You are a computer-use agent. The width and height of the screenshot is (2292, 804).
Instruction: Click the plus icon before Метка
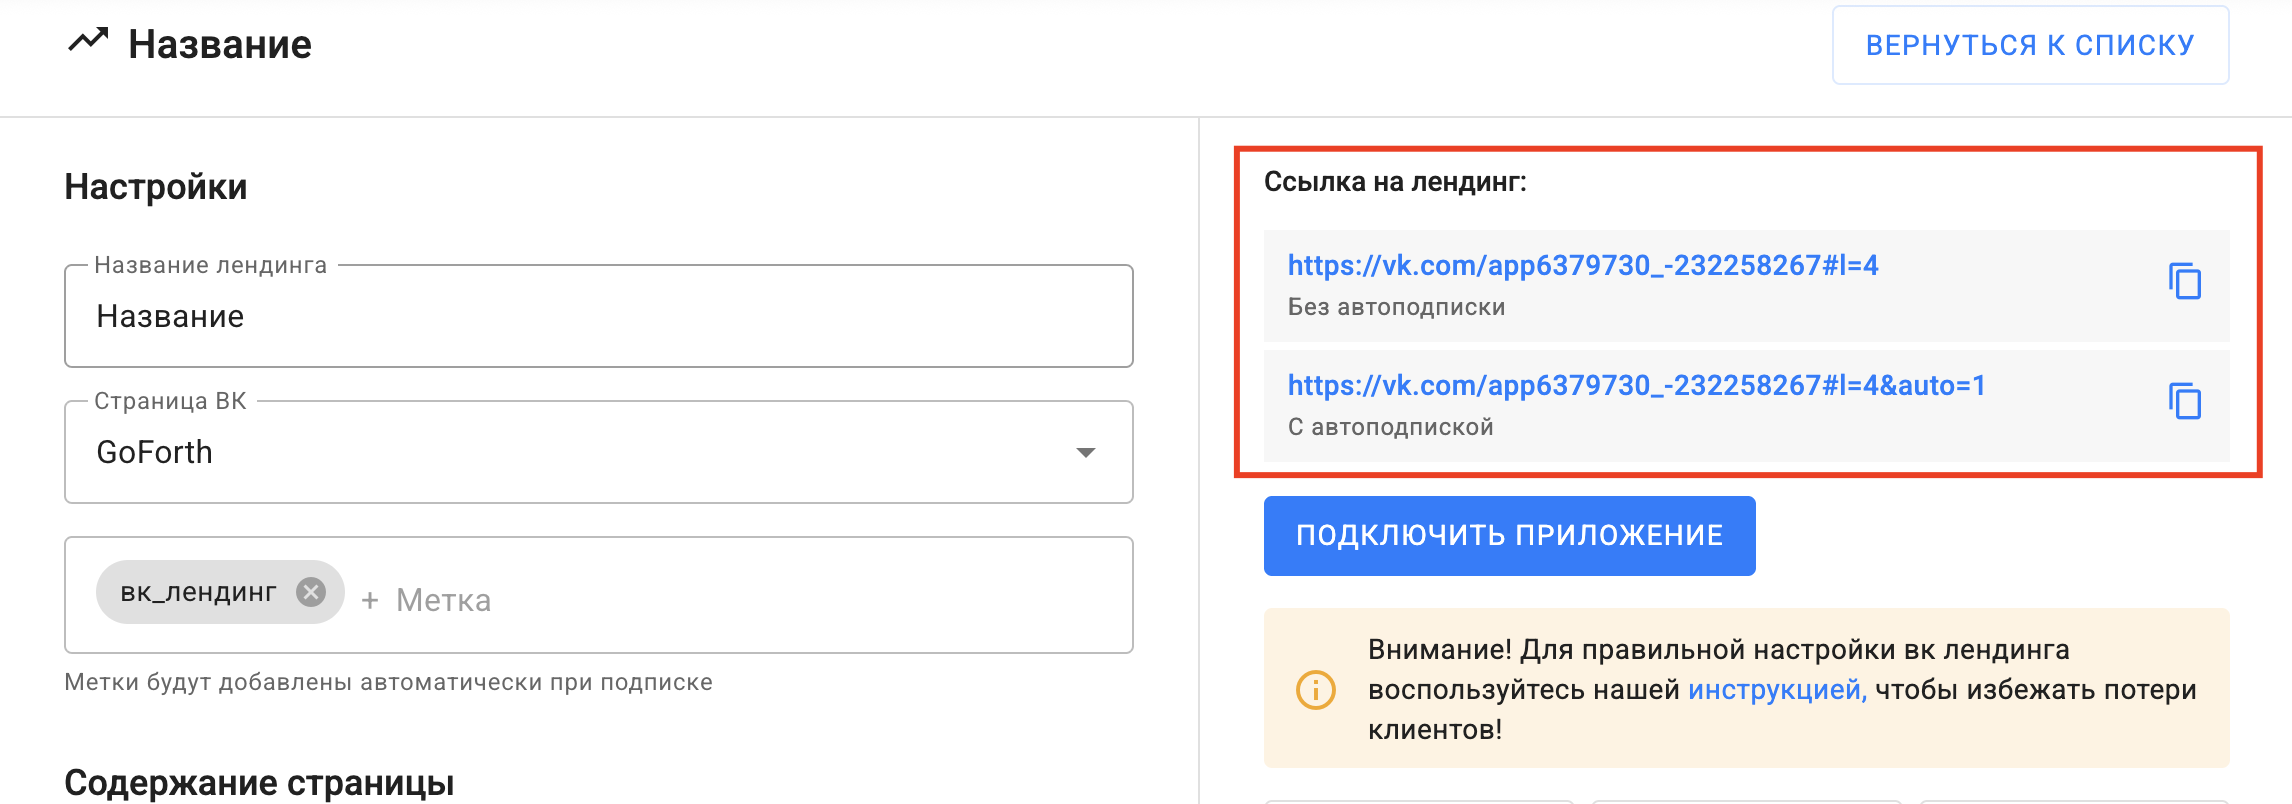370,600
